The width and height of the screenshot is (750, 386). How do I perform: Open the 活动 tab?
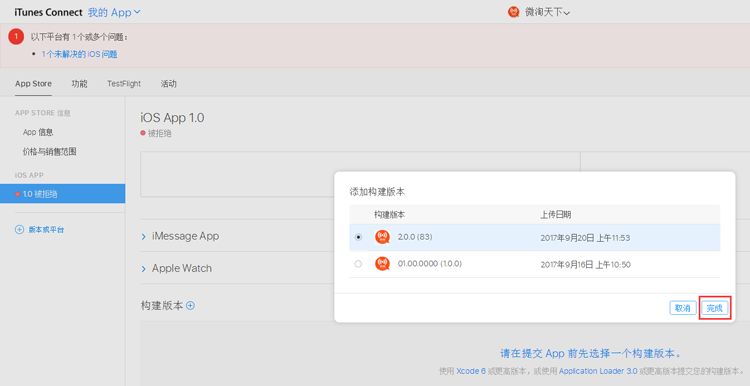coord(168,84)
